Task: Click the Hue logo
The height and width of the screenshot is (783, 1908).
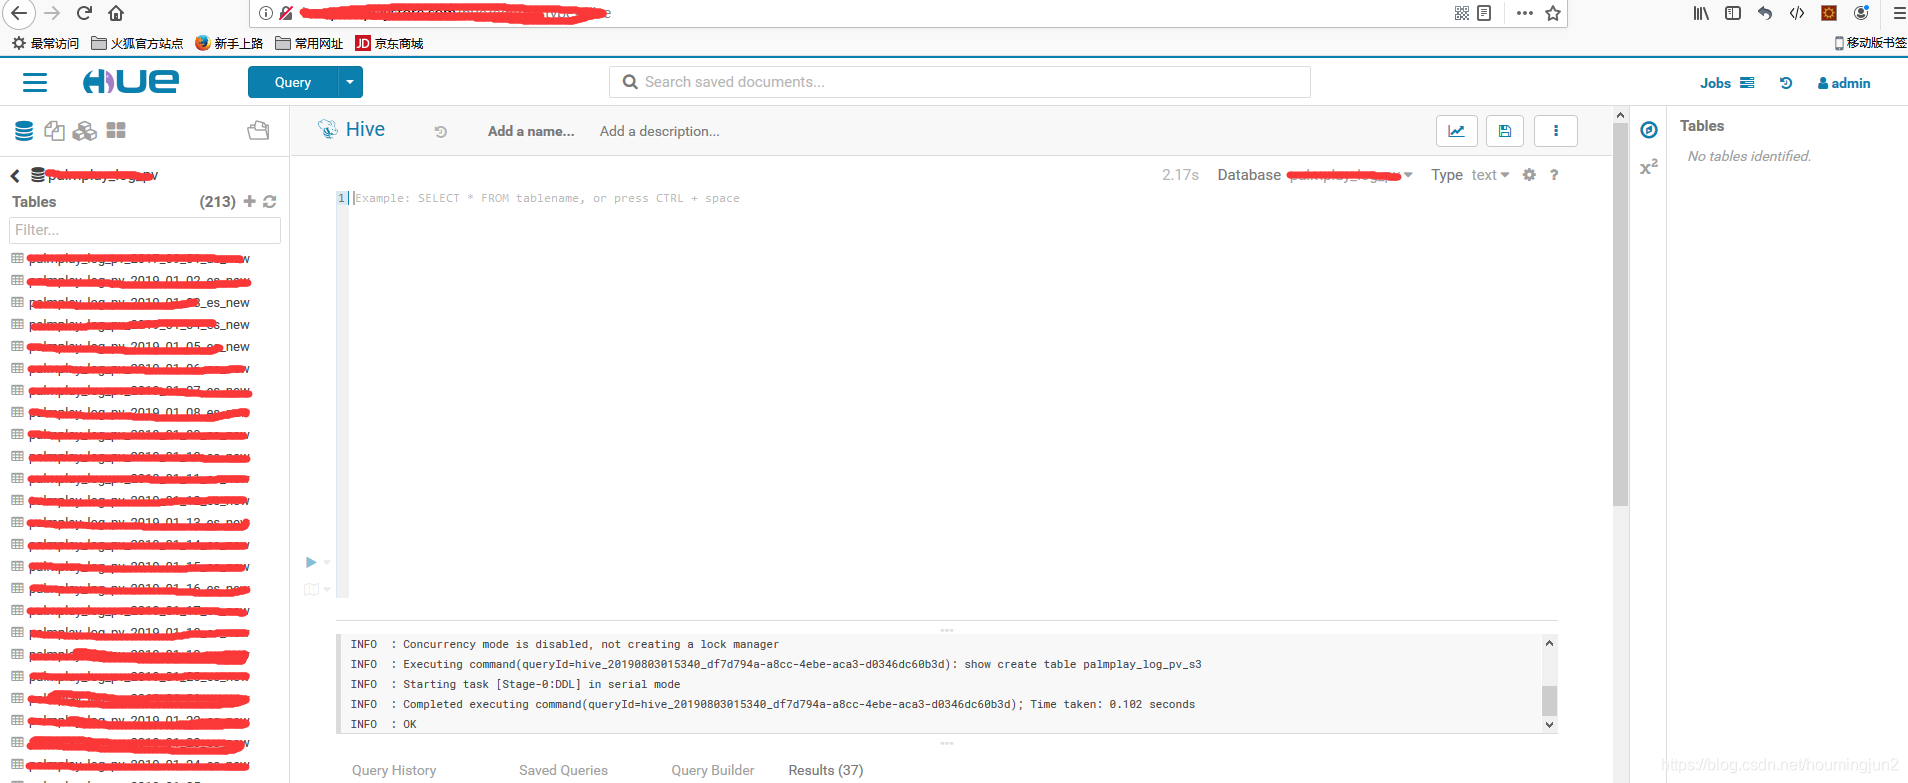Action: [x=131, y=81]
